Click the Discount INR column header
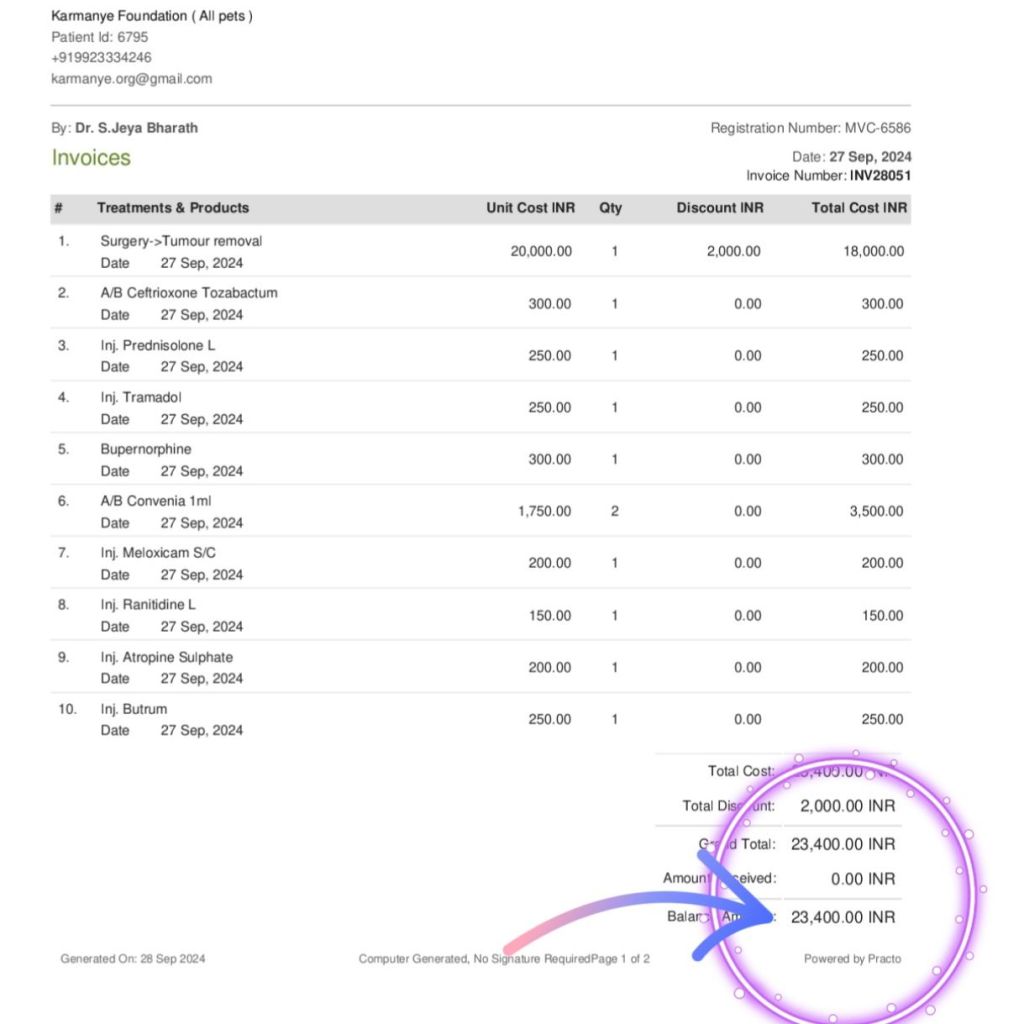 (x=720, y=208)
